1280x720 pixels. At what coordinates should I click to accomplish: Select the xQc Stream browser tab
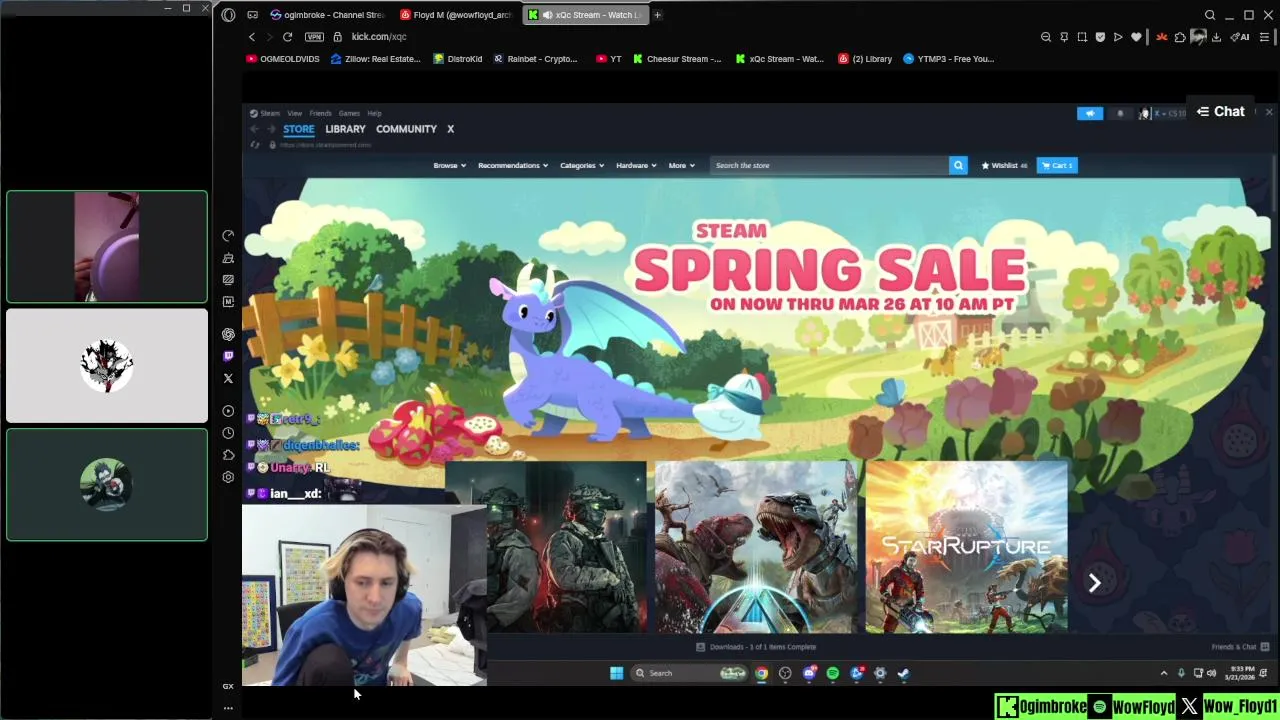pos(586,15)
